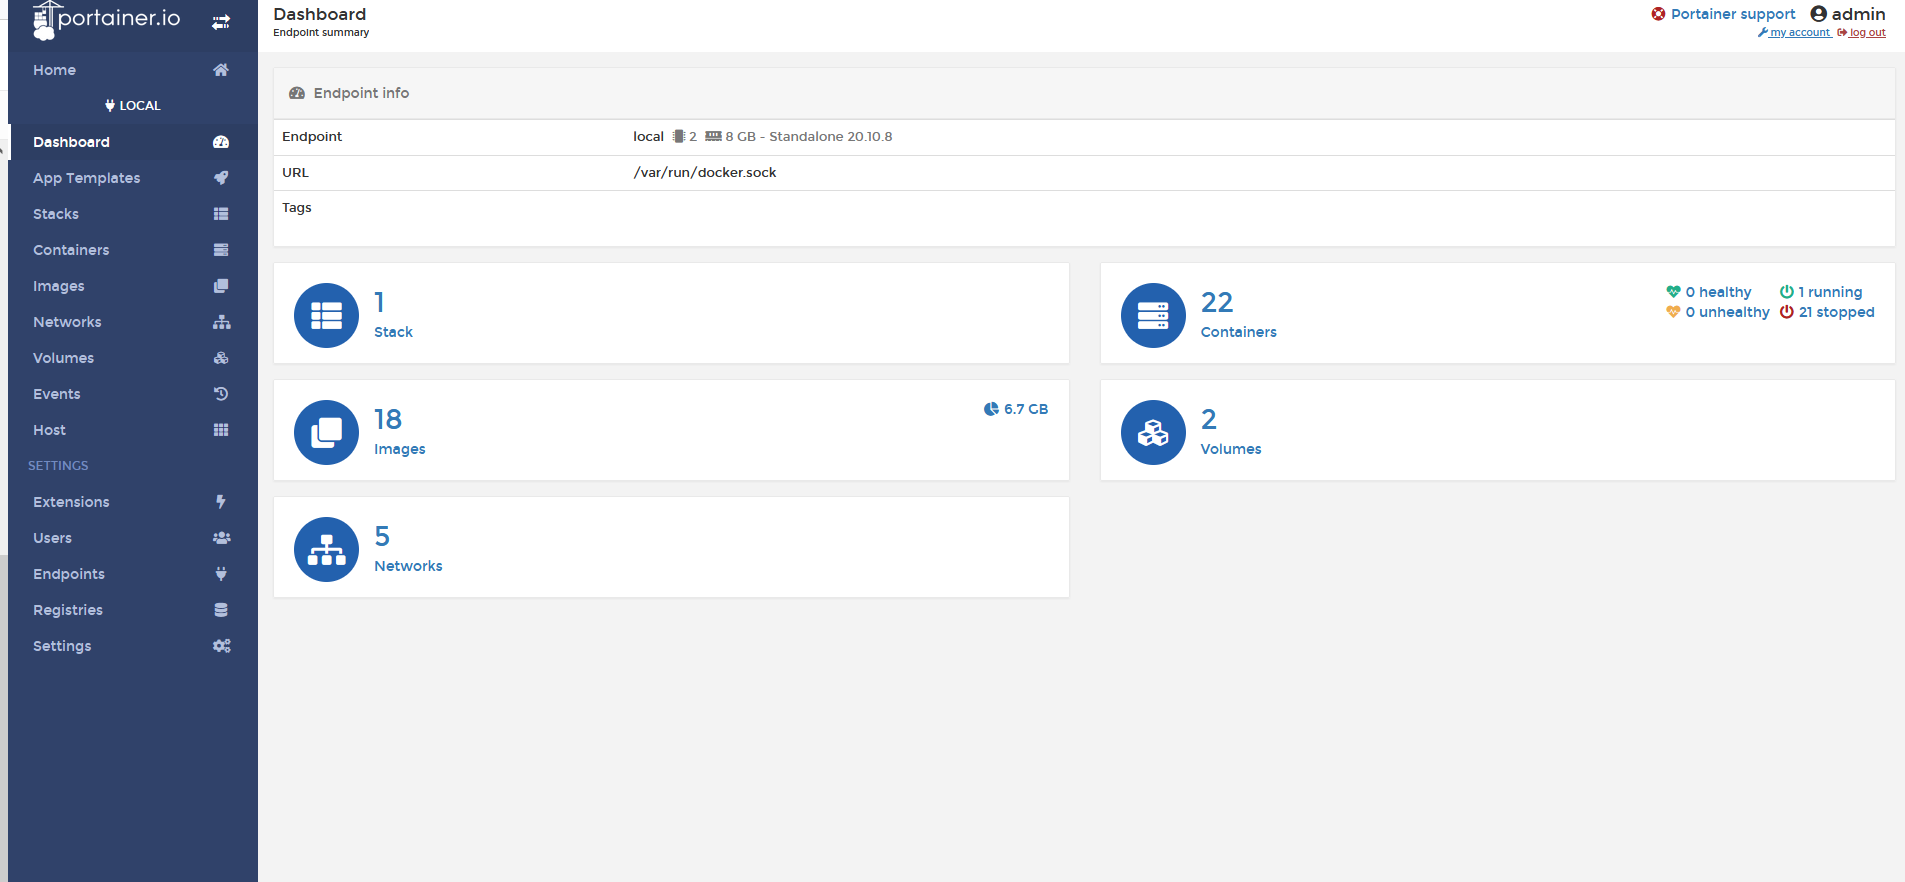Click the Containers server icon in sidebar

click(221, 250)
